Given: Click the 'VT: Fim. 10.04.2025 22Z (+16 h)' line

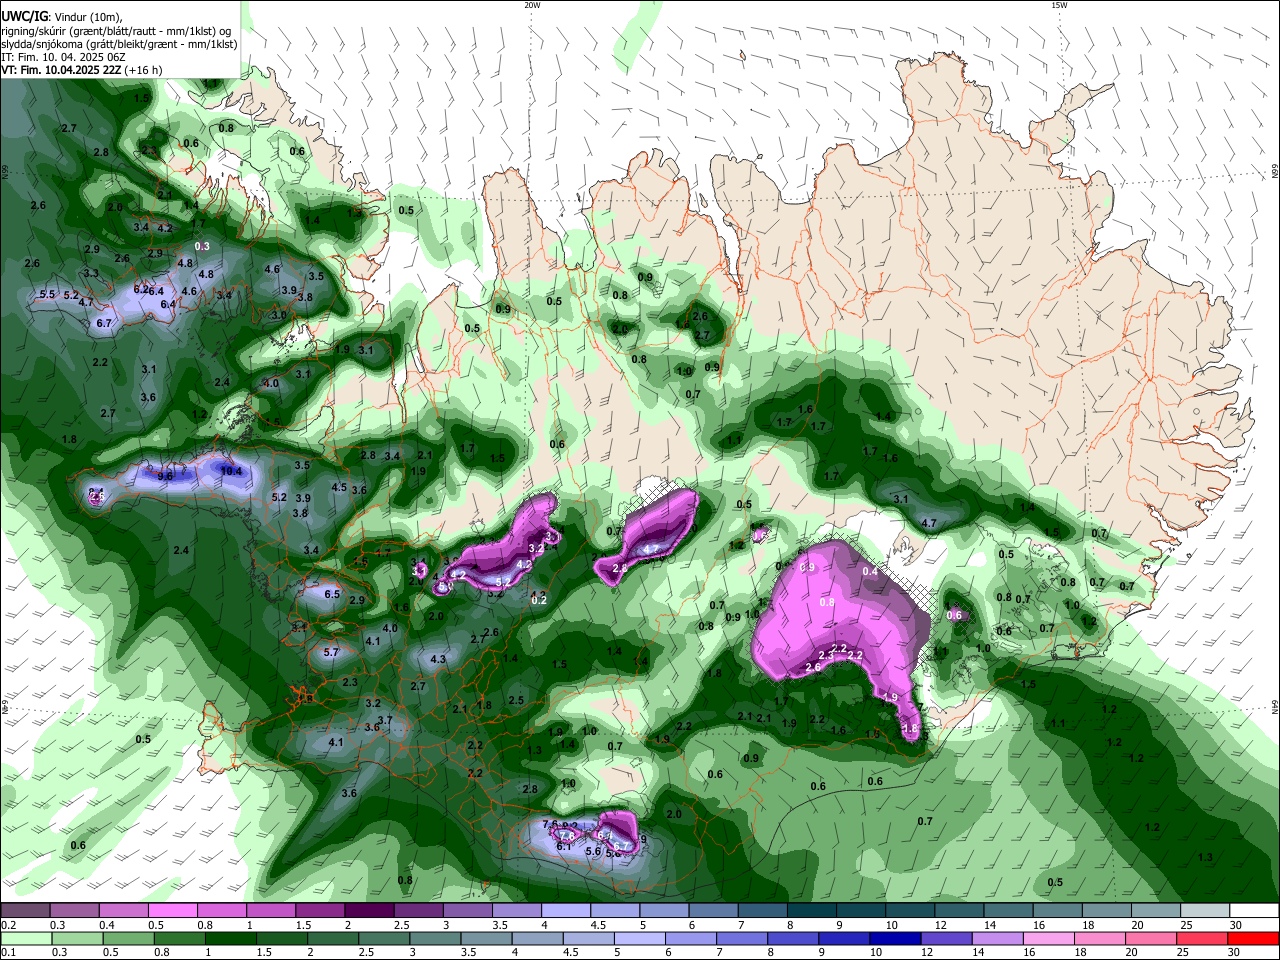Looking at the screenshot, I should pyautogui.click(x=82, y=70).
